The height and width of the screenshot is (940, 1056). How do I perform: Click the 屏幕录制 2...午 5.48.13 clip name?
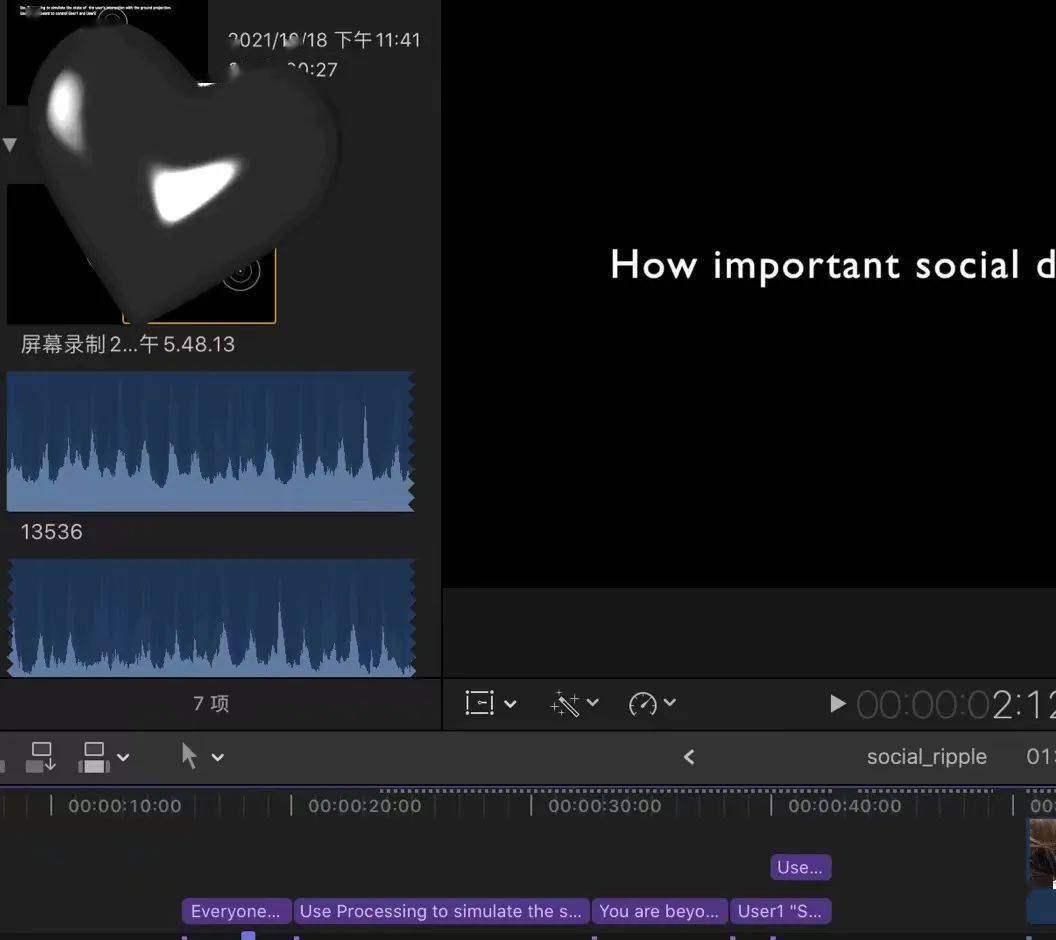tap(127, 345)
